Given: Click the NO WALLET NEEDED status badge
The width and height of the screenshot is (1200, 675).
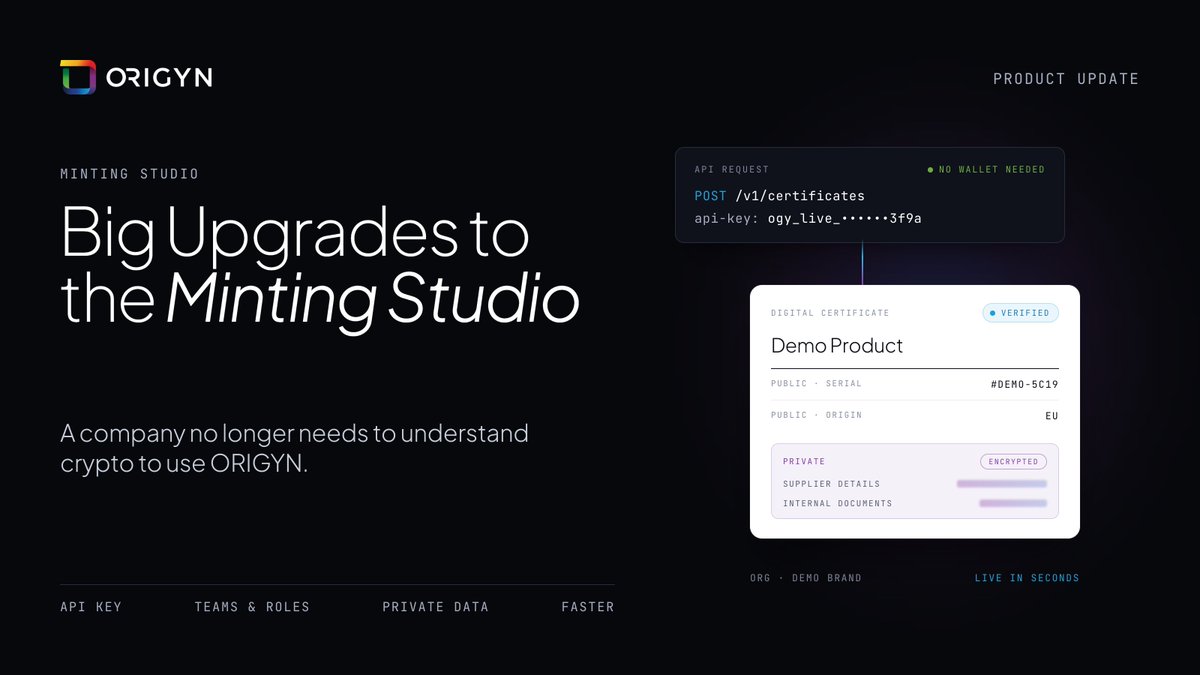Looking at the screenshot, I should [x=986, y=170].
